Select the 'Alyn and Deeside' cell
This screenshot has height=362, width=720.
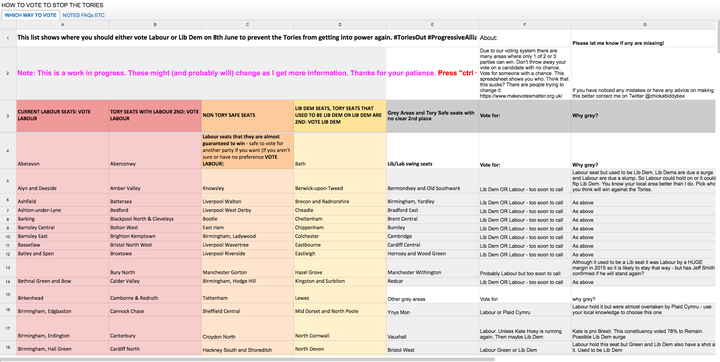pos(62,181)
